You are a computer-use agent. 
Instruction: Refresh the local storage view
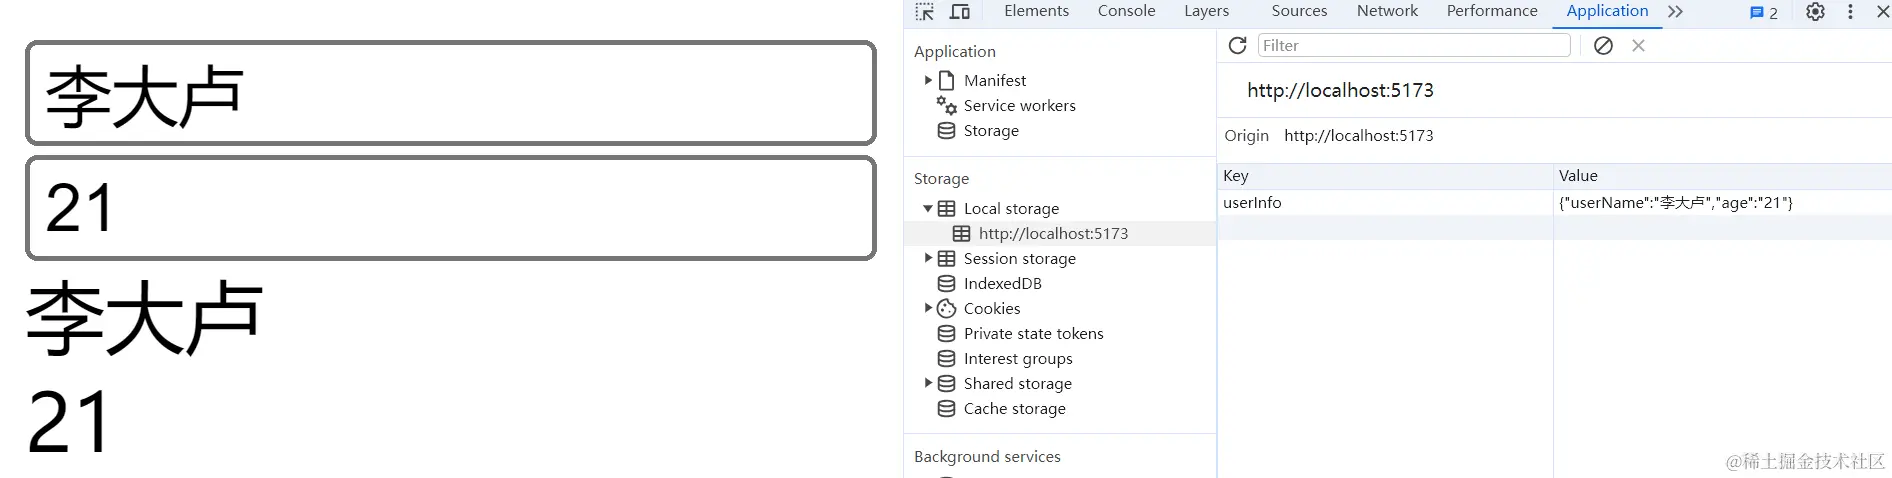1237,45
